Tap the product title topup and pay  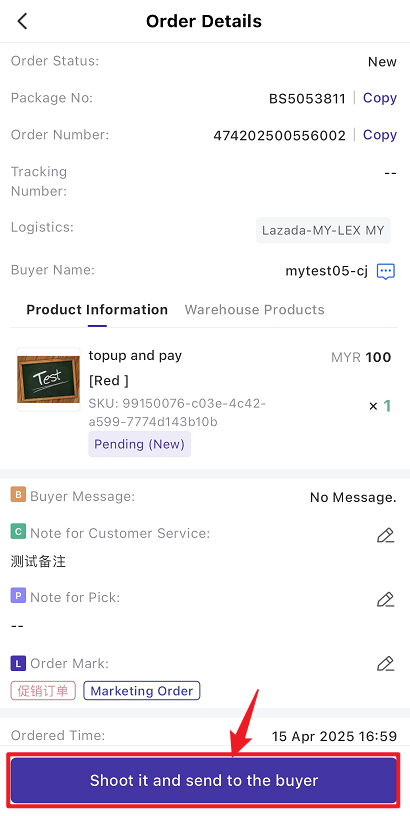tap(135, 355)
